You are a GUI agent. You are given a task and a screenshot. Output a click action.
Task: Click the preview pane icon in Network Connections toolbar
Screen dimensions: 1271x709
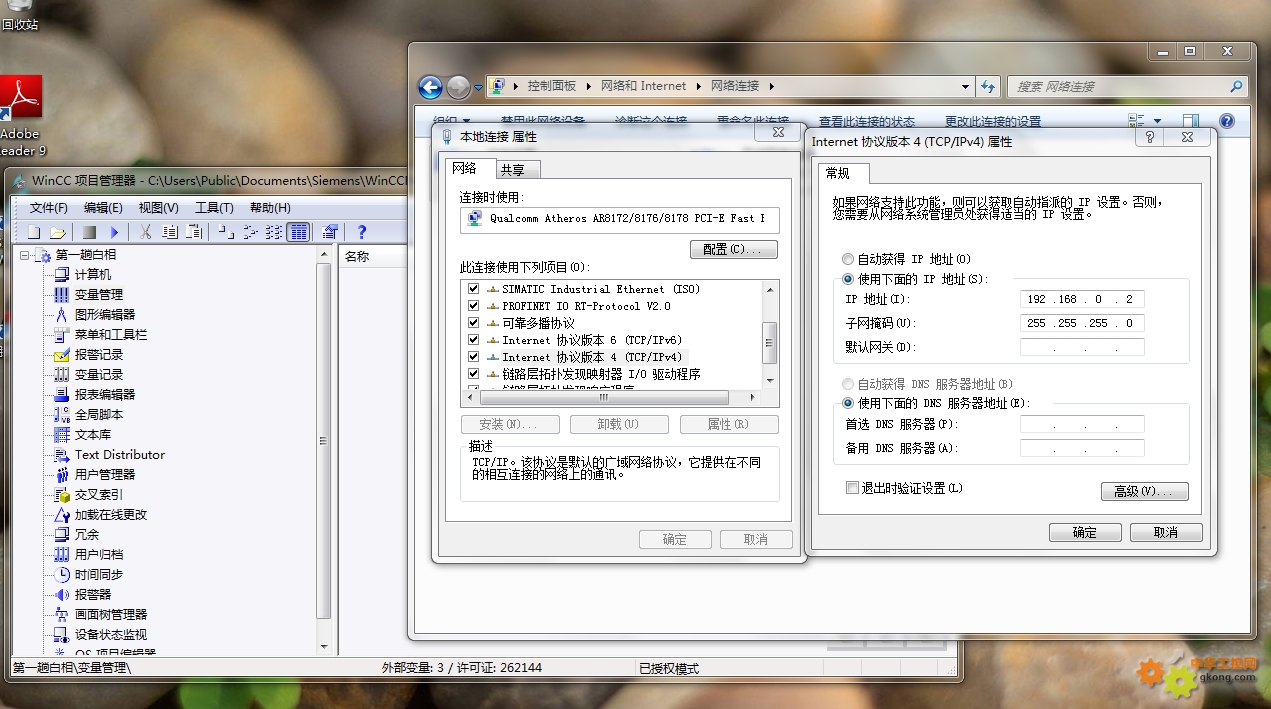[x=1190, y=121]
